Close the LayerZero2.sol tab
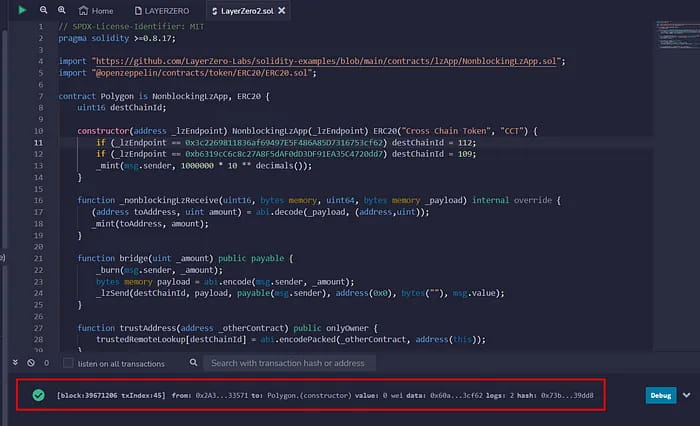The height and width of the screenshot is (426, 700). [x=282, y=10]
